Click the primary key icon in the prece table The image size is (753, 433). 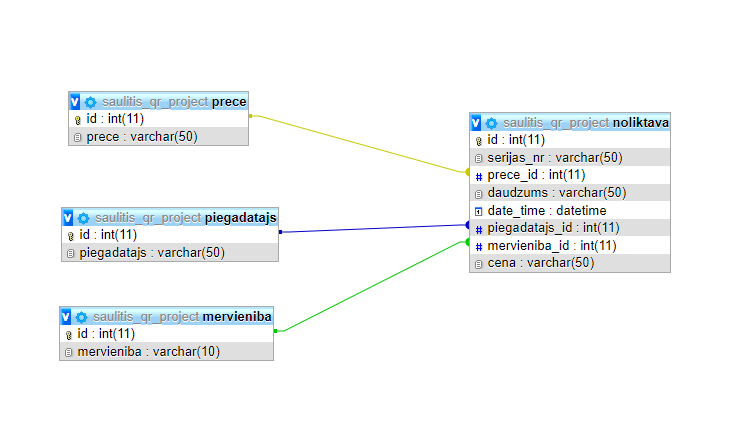[78, 120]
